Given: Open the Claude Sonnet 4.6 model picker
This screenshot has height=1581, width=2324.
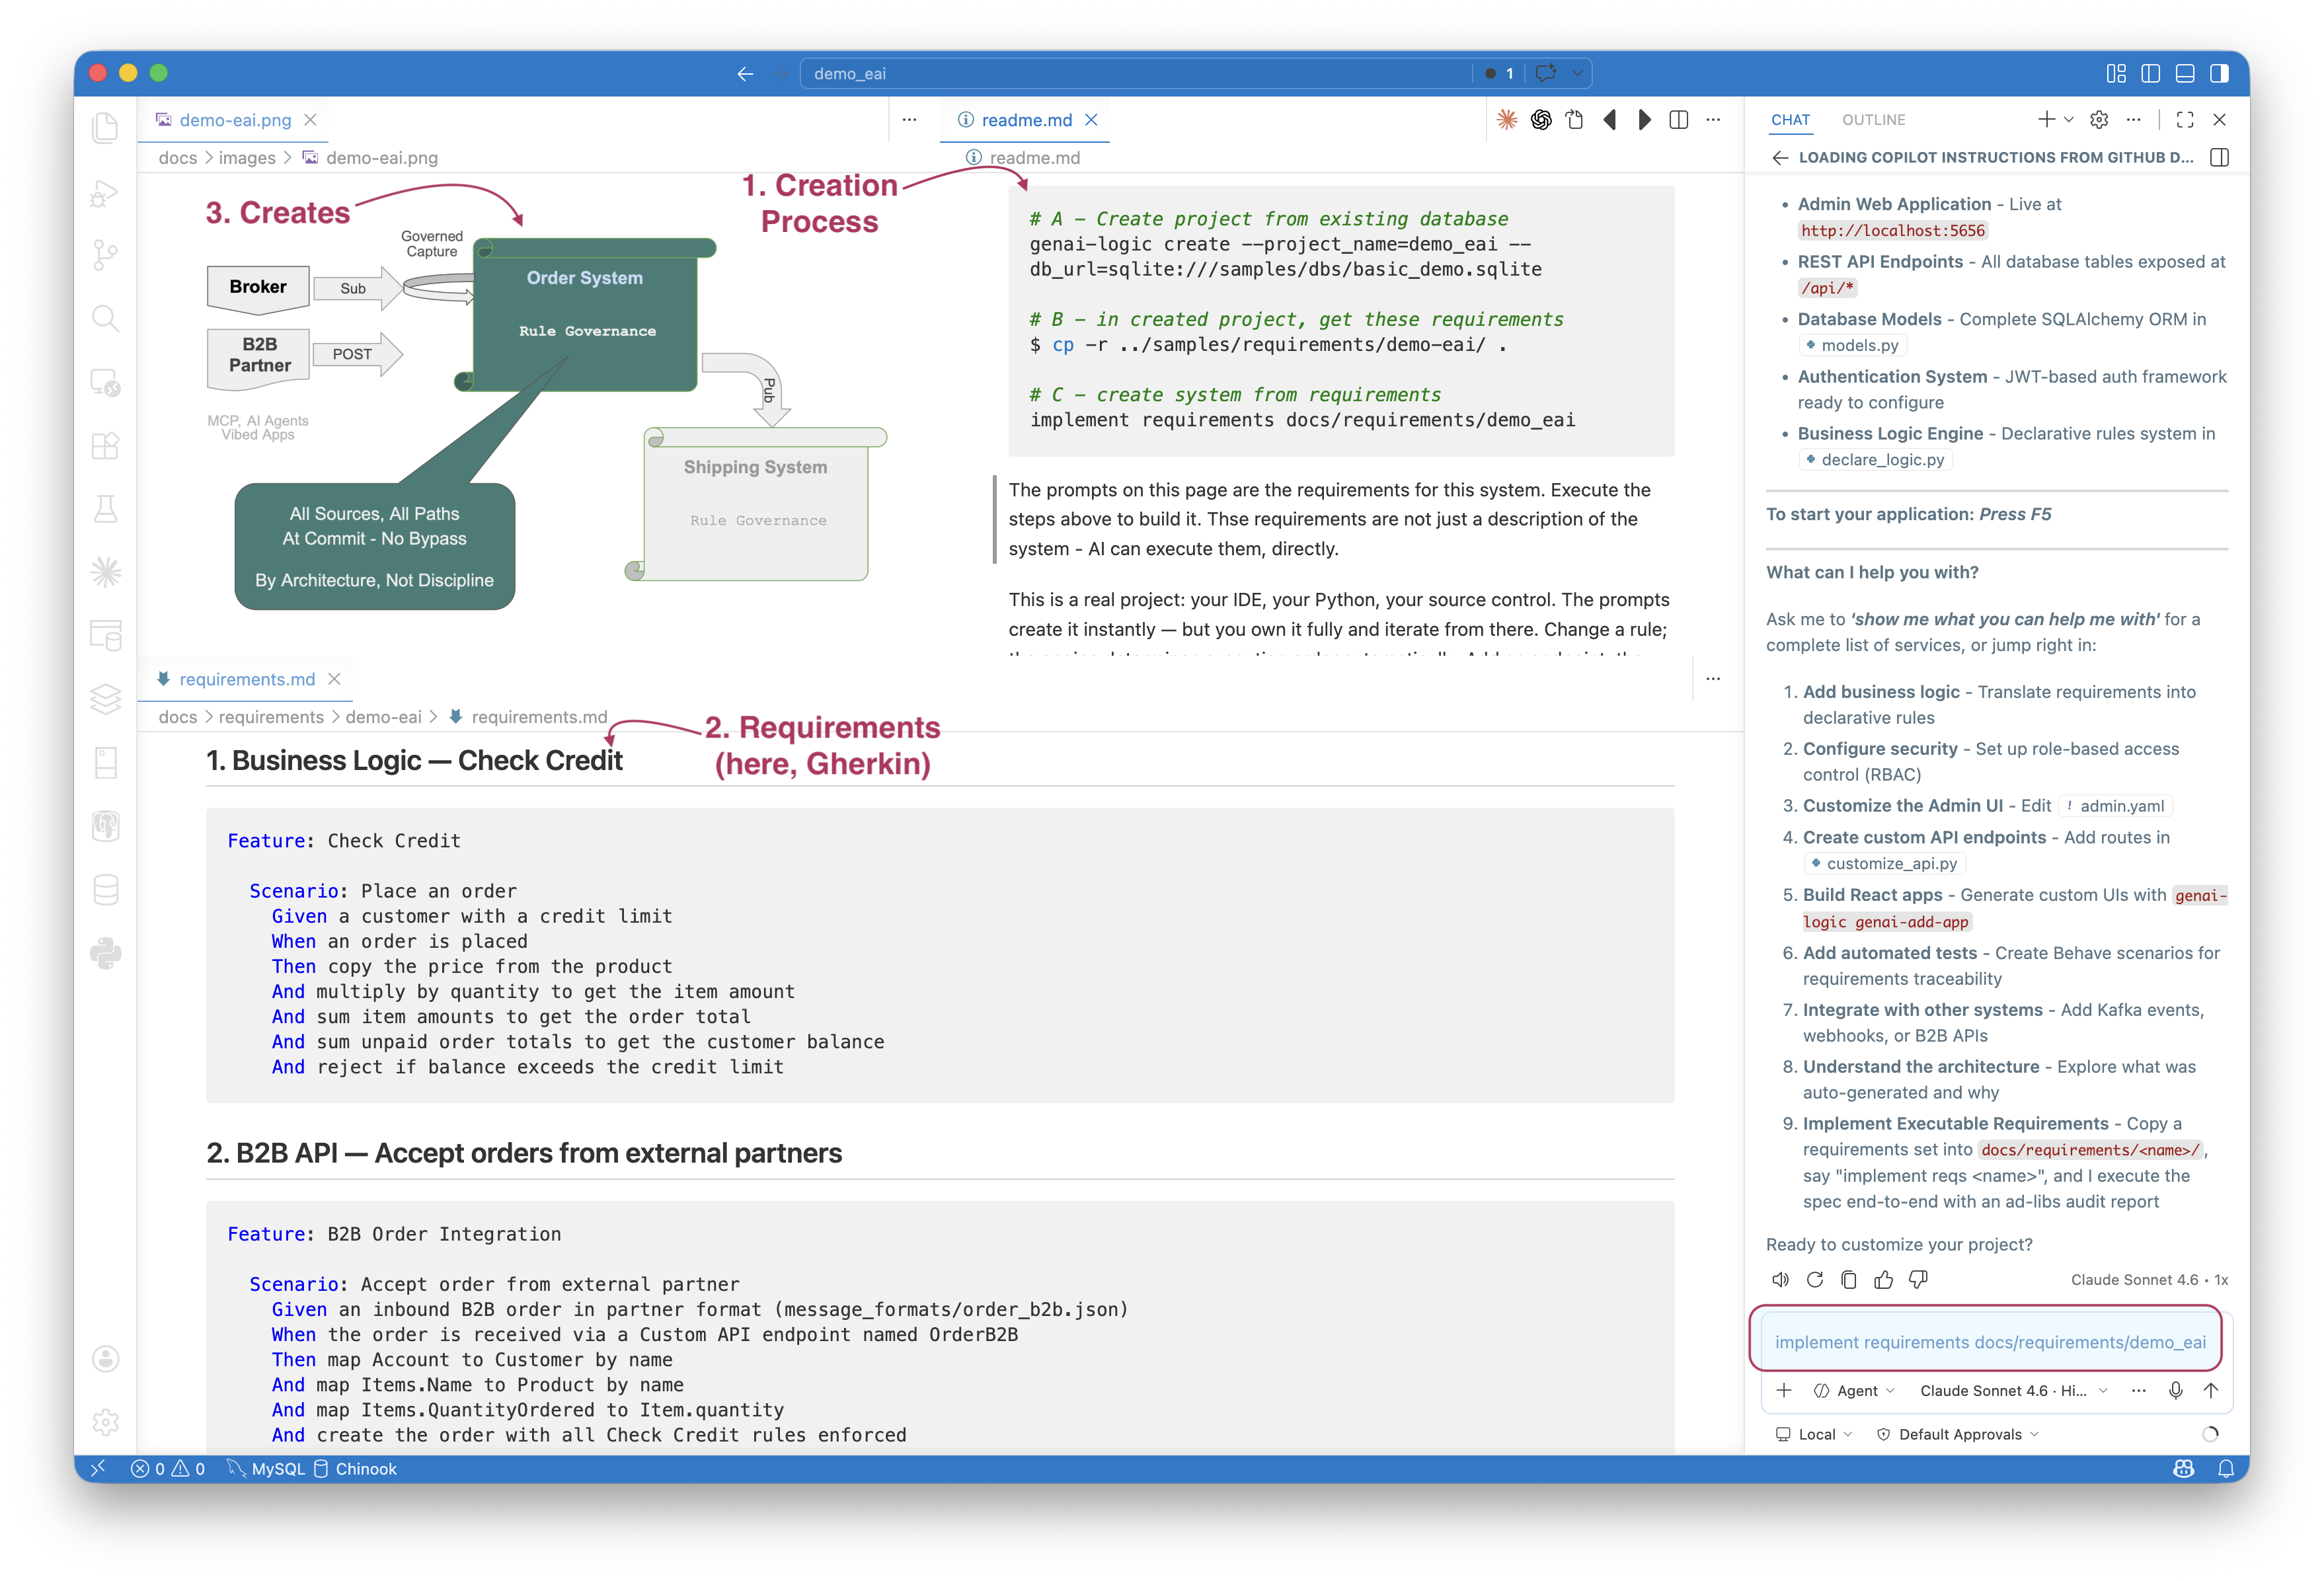Looking at the screenshot, I should click(2014, 1391).
